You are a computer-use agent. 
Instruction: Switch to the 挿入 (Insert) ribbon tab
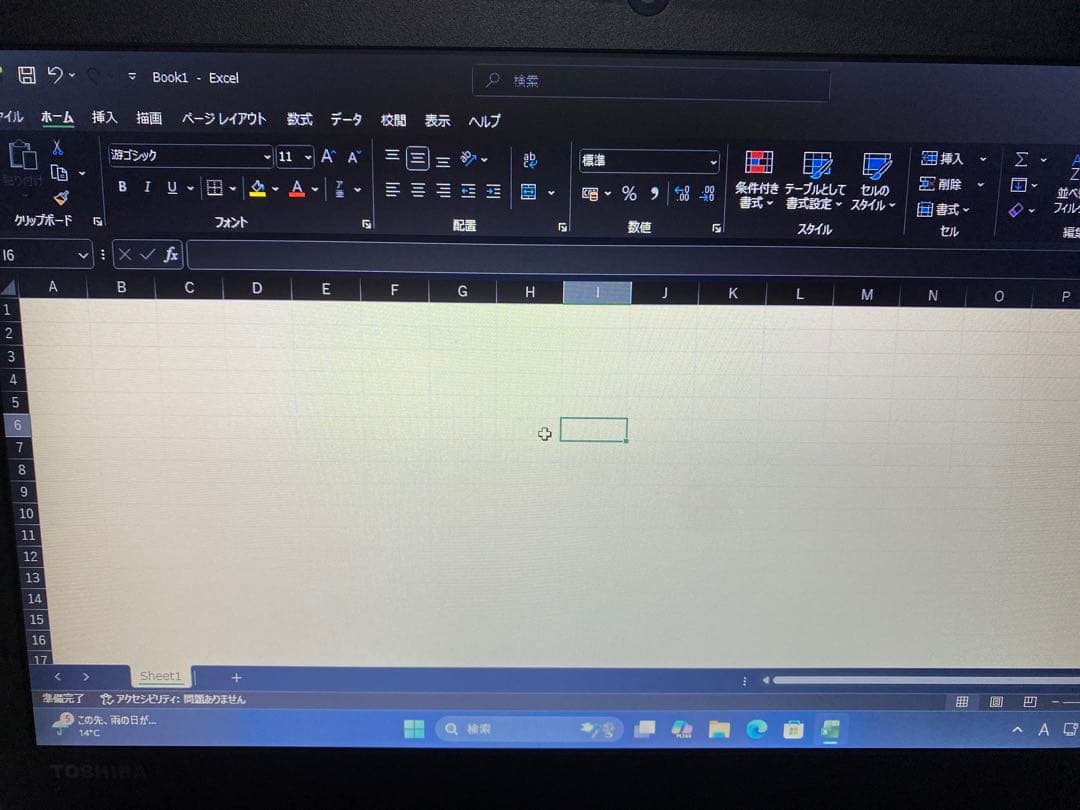[x=104, y=118]
